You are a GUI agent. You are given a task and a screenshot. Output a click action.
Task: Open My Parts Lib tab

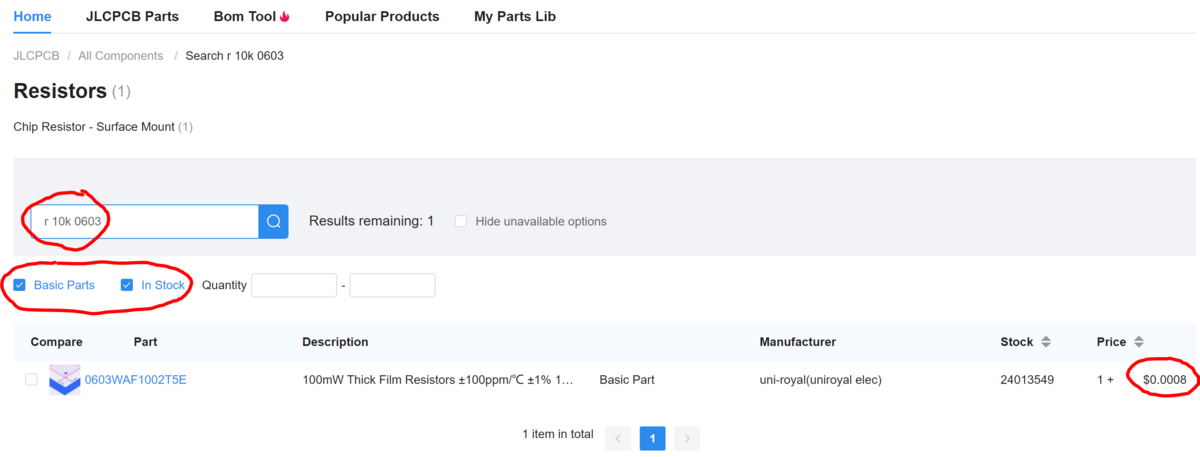[x=514, y=16]
